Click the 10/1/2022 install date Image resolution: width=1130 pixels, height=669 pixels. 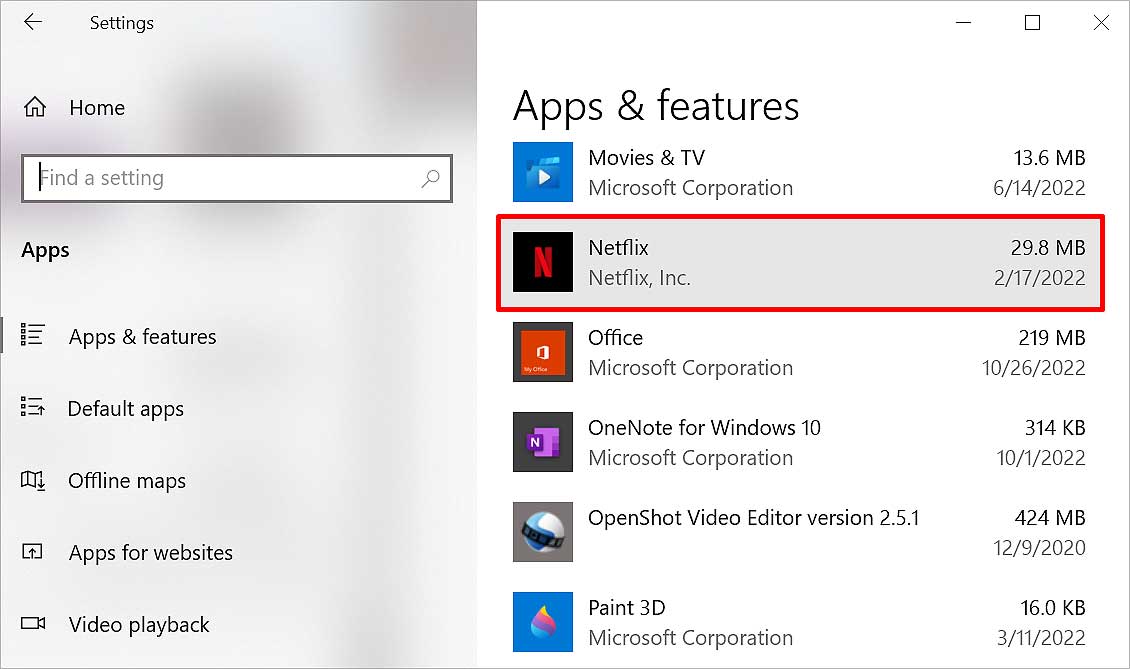[1041, 458]
